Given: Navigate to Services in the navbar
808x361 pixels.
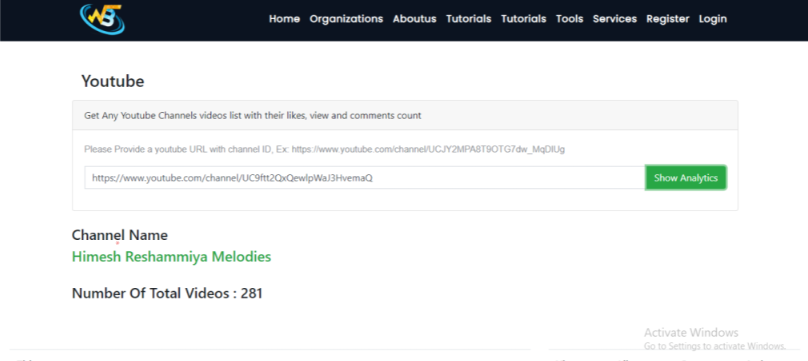Looking at the screenshot, I should click(x=615, y=19).
